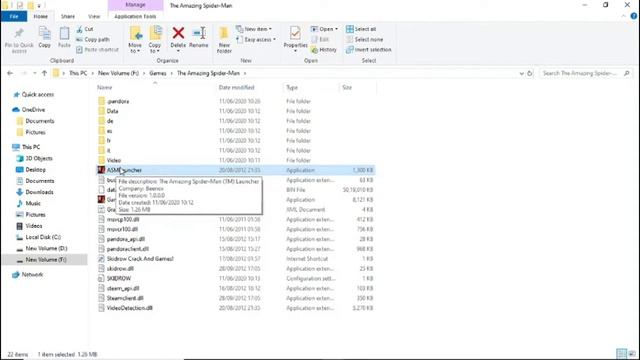640x360 pixels.
Task: Click the red Delete icon
Action: tap(178, 33)
